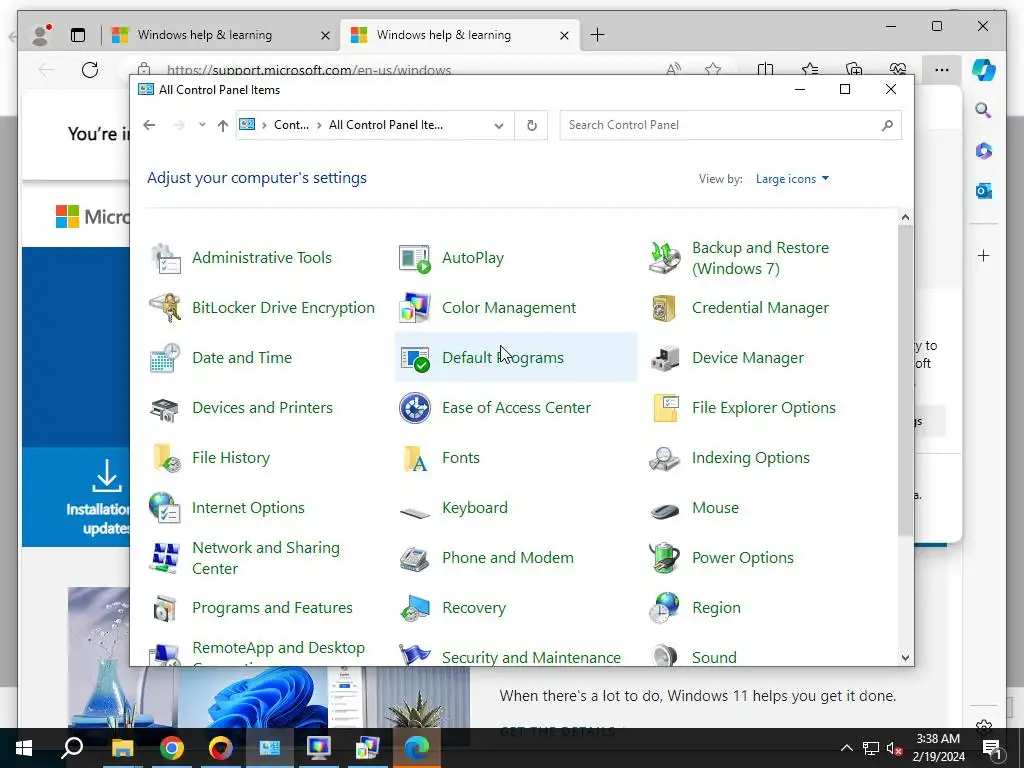This screenshot has height=768, width=1024.
Task: Open the View by Large icons dropdown
Action: click(x=792, y=179)
